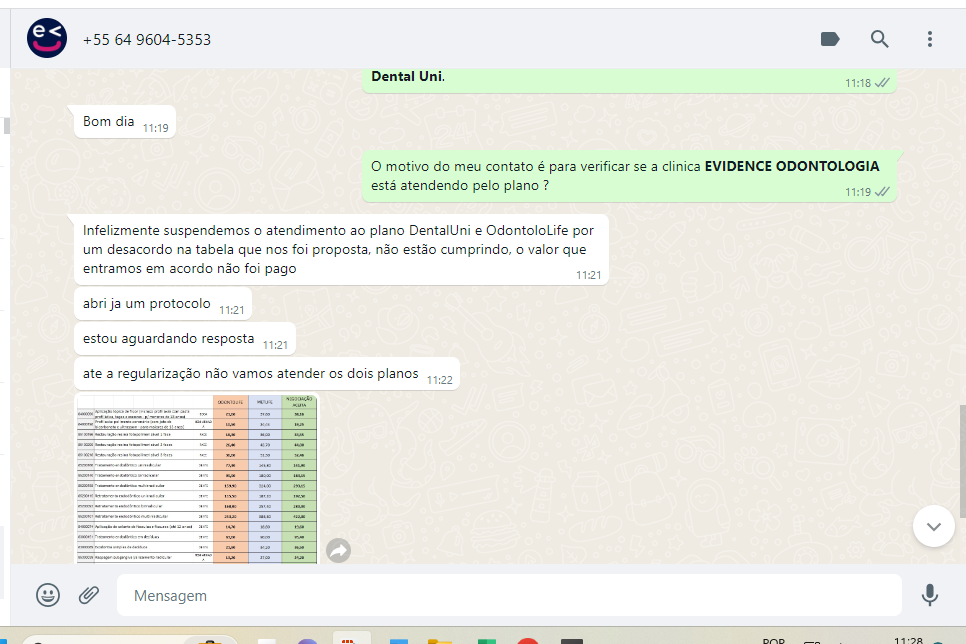Open the emoji picker smiley icon
The image size is (966, 644).
coord(47,595)
